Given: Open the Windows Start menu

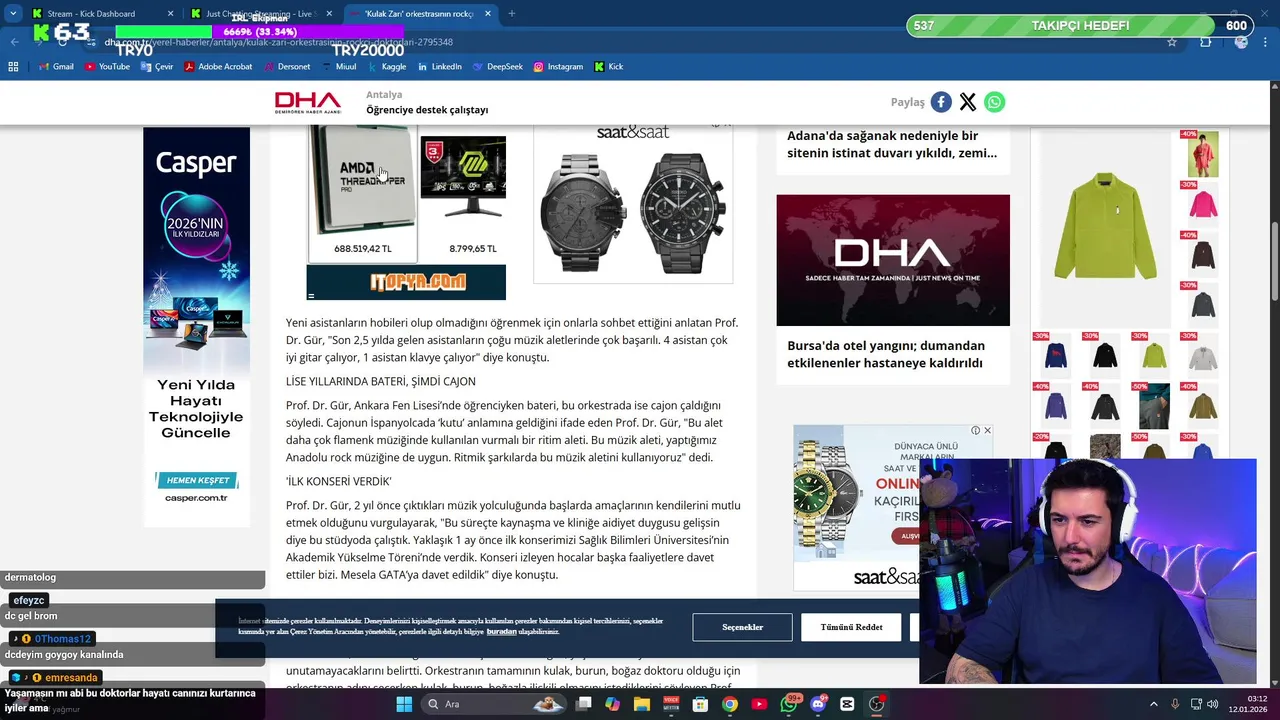Looking at the screenshot, I should coord(404,704).
